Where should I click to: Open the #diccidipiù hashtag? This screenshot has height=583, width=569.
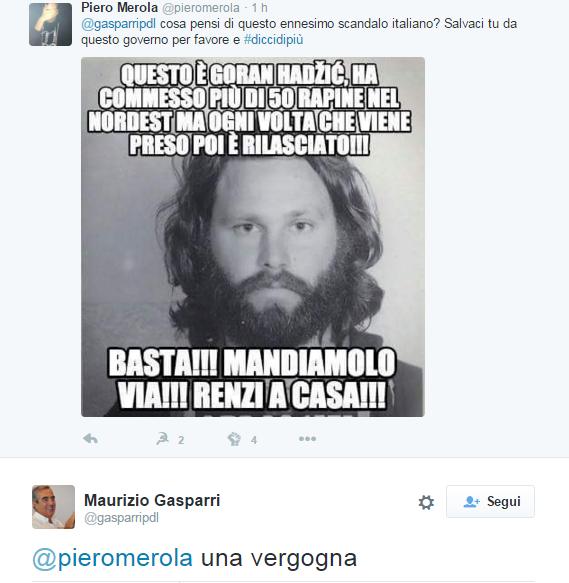point(273,40)
